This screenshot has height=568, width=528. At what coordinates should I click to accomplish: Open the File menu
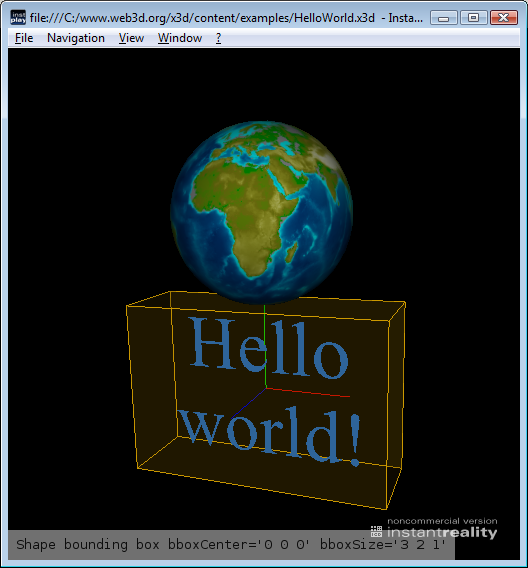[x=24, y=38]
